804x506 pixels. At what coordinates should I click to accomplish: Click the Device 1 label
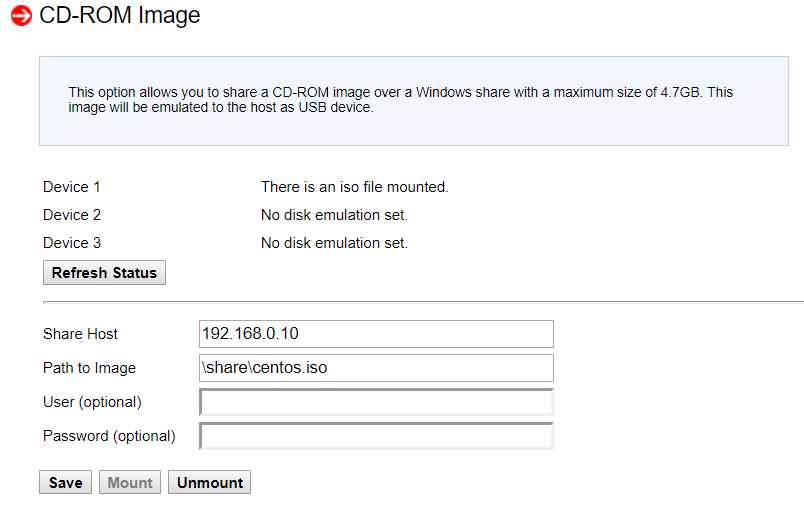(72, 187)
